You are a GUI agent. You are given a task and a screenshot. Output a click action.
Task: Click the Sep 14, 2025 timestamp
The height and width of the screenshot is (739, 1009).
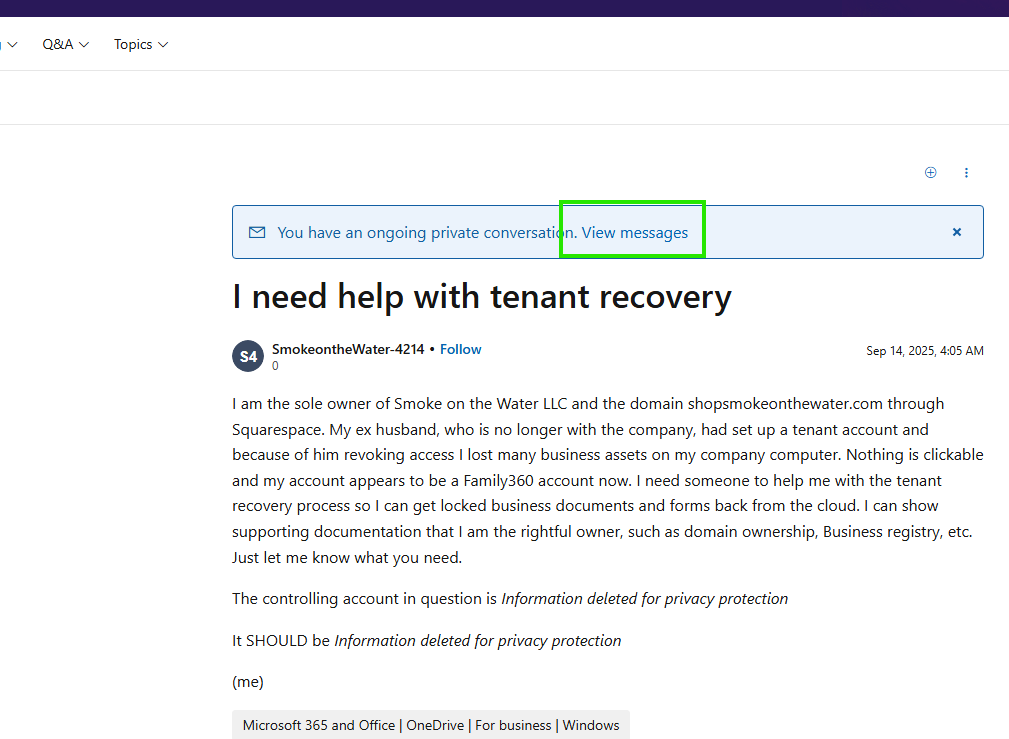925,351
